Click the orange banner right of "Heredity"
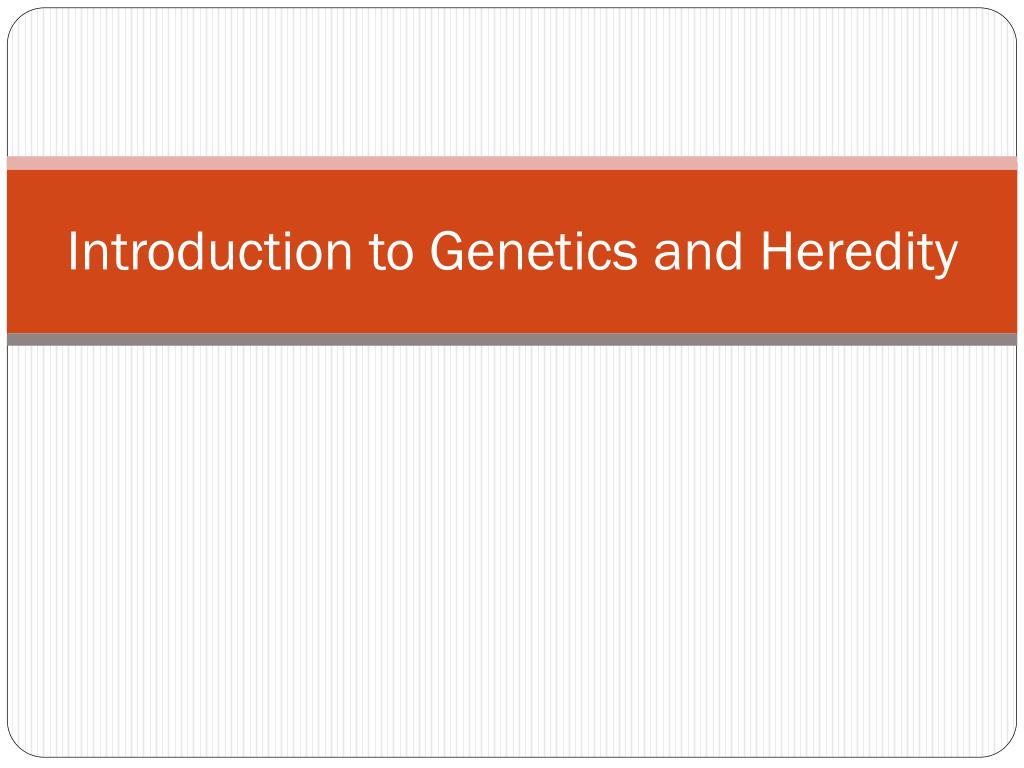 pyautogui.click(x=987, y=251)
